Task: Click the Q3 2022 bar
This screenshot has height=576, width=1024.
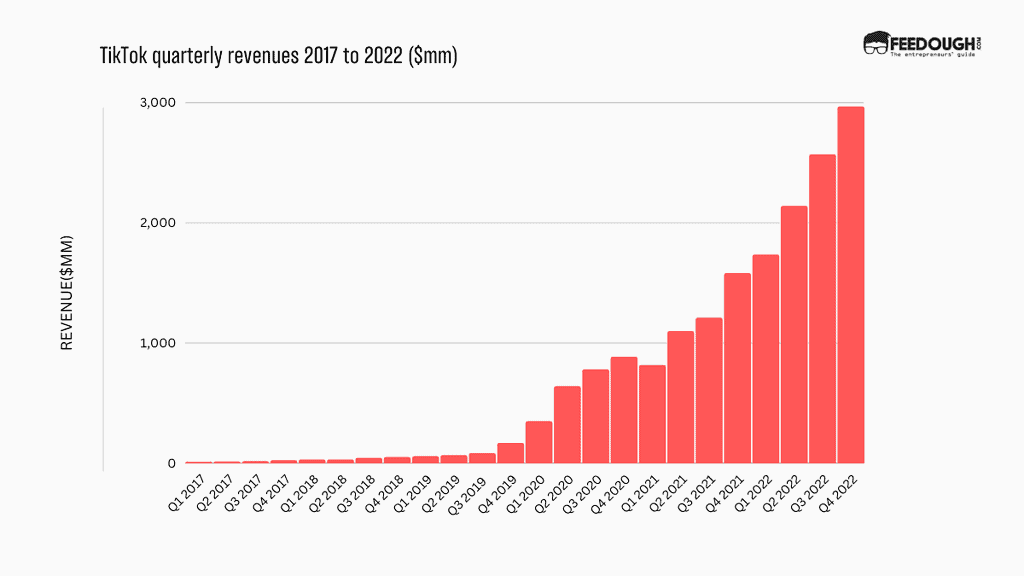Action: click(x=822, y=310)
